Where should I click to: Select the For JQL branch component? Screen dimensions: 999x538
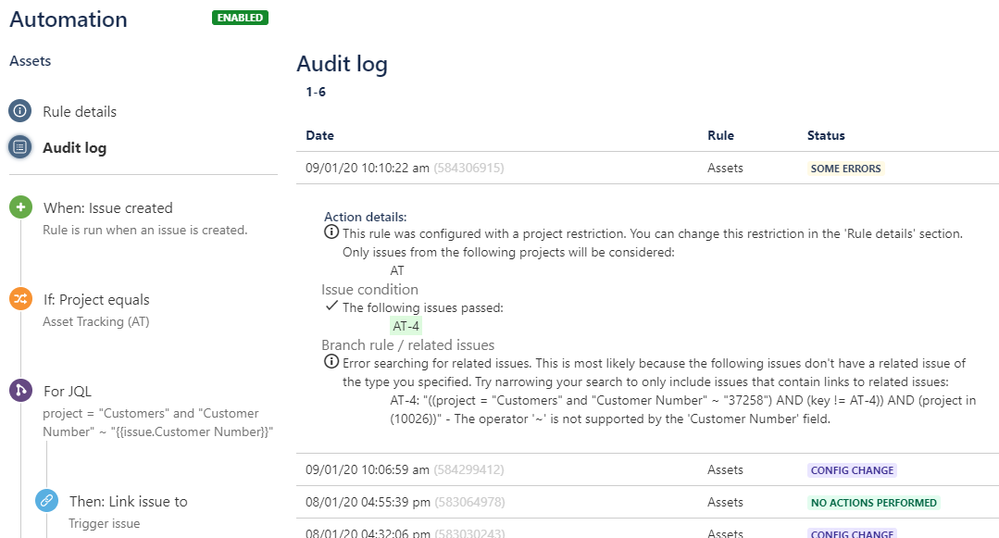coord(68,391)
